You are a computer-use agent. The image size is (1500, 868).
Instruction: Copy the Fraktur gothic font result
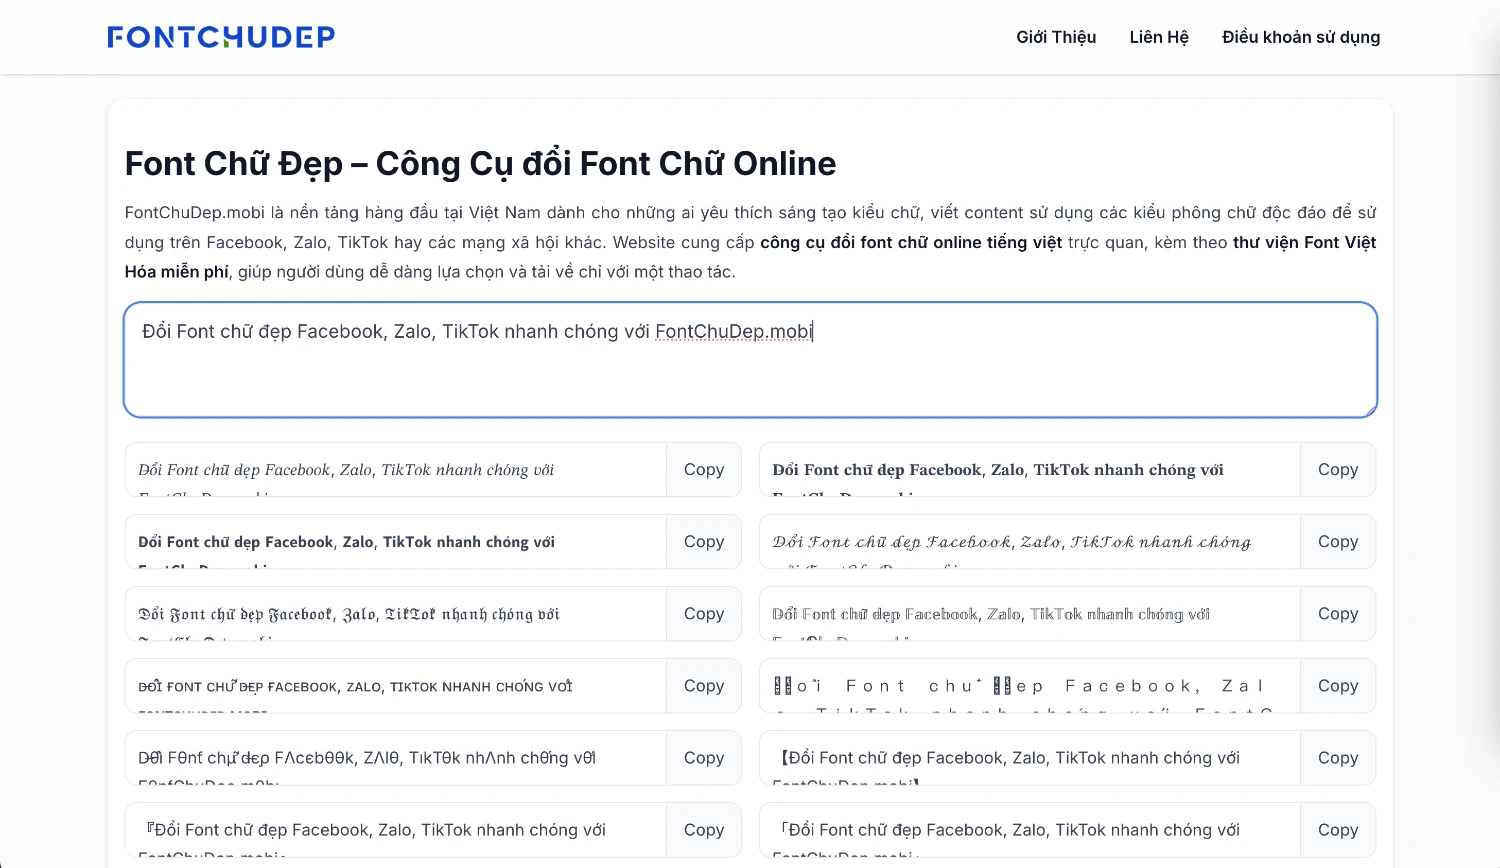click(x=704, y=614)
